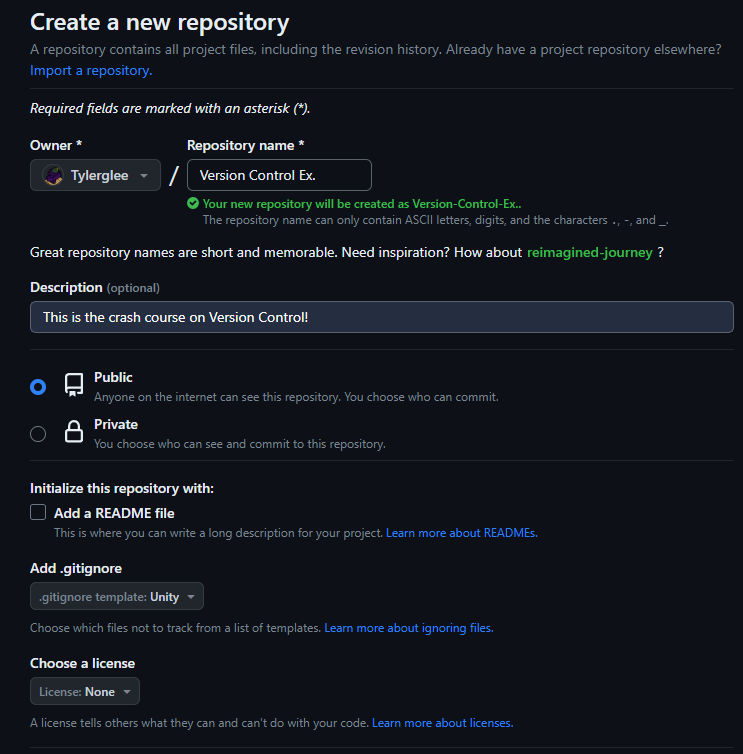Open the .gitignore template Unity dropdown
Image resolution: width=743 pixels, height=754 pixels.
(117, 596)
